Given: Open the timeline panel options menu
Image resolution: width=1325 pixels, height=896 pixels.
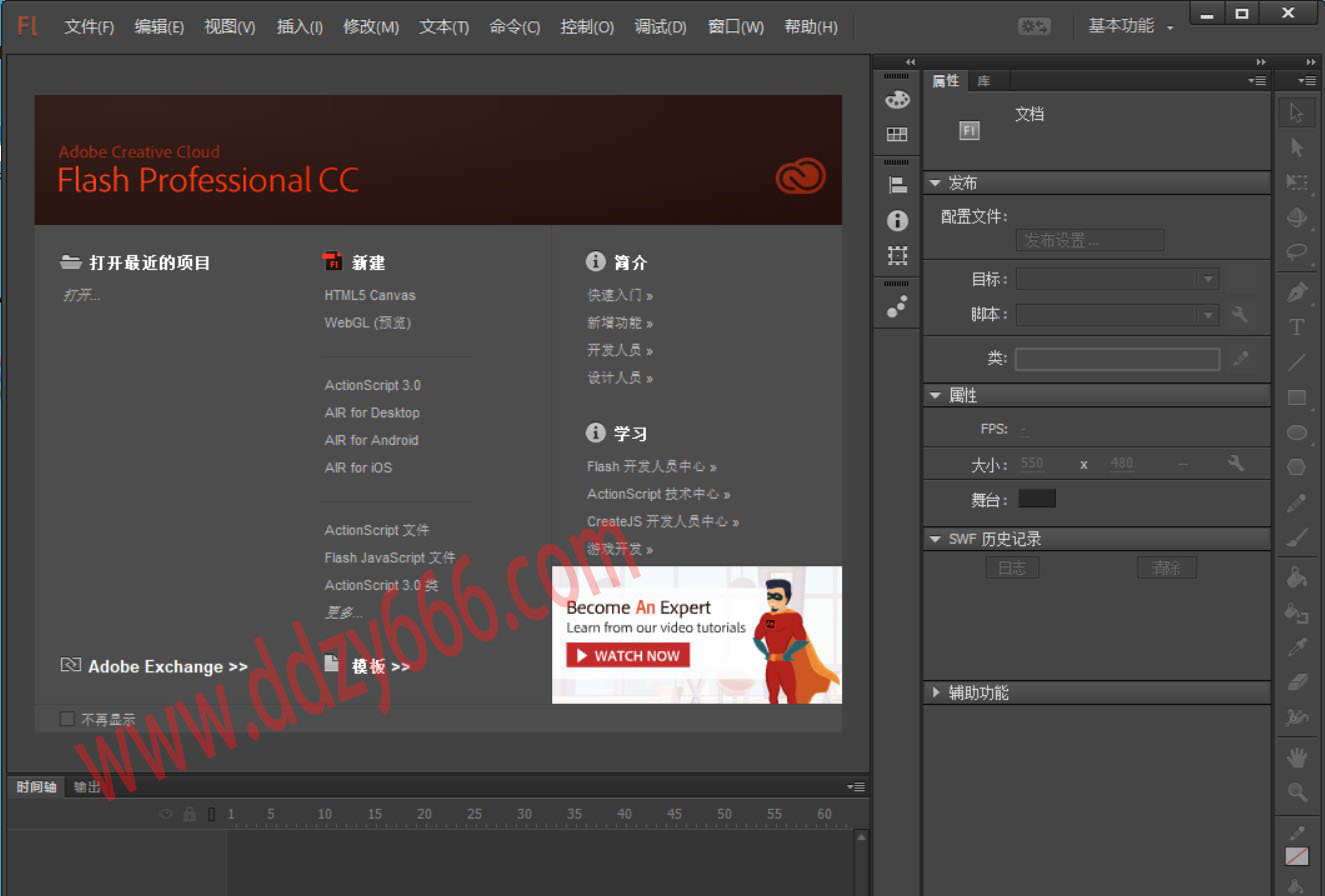Looking at the screenshot, I should (856, 787).
